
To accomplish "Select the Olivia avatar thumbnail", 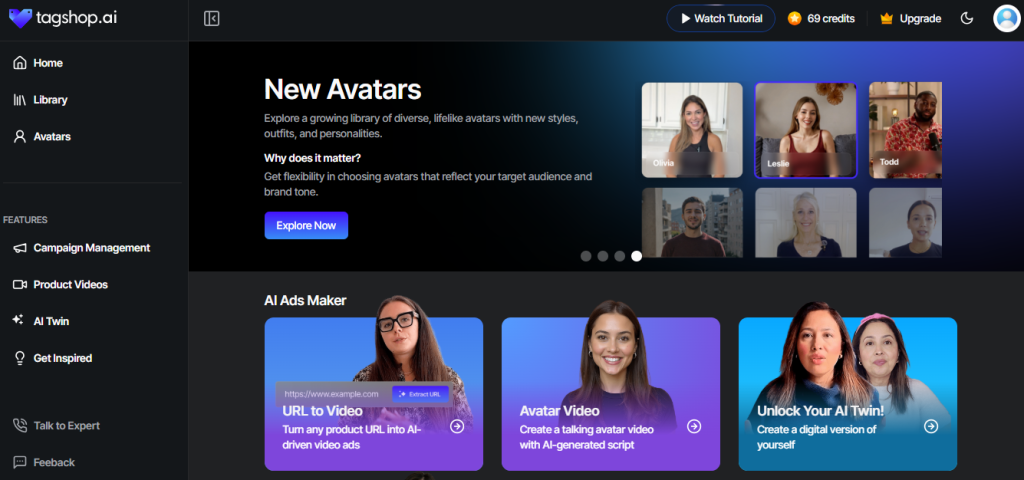I will pos(692,130).
